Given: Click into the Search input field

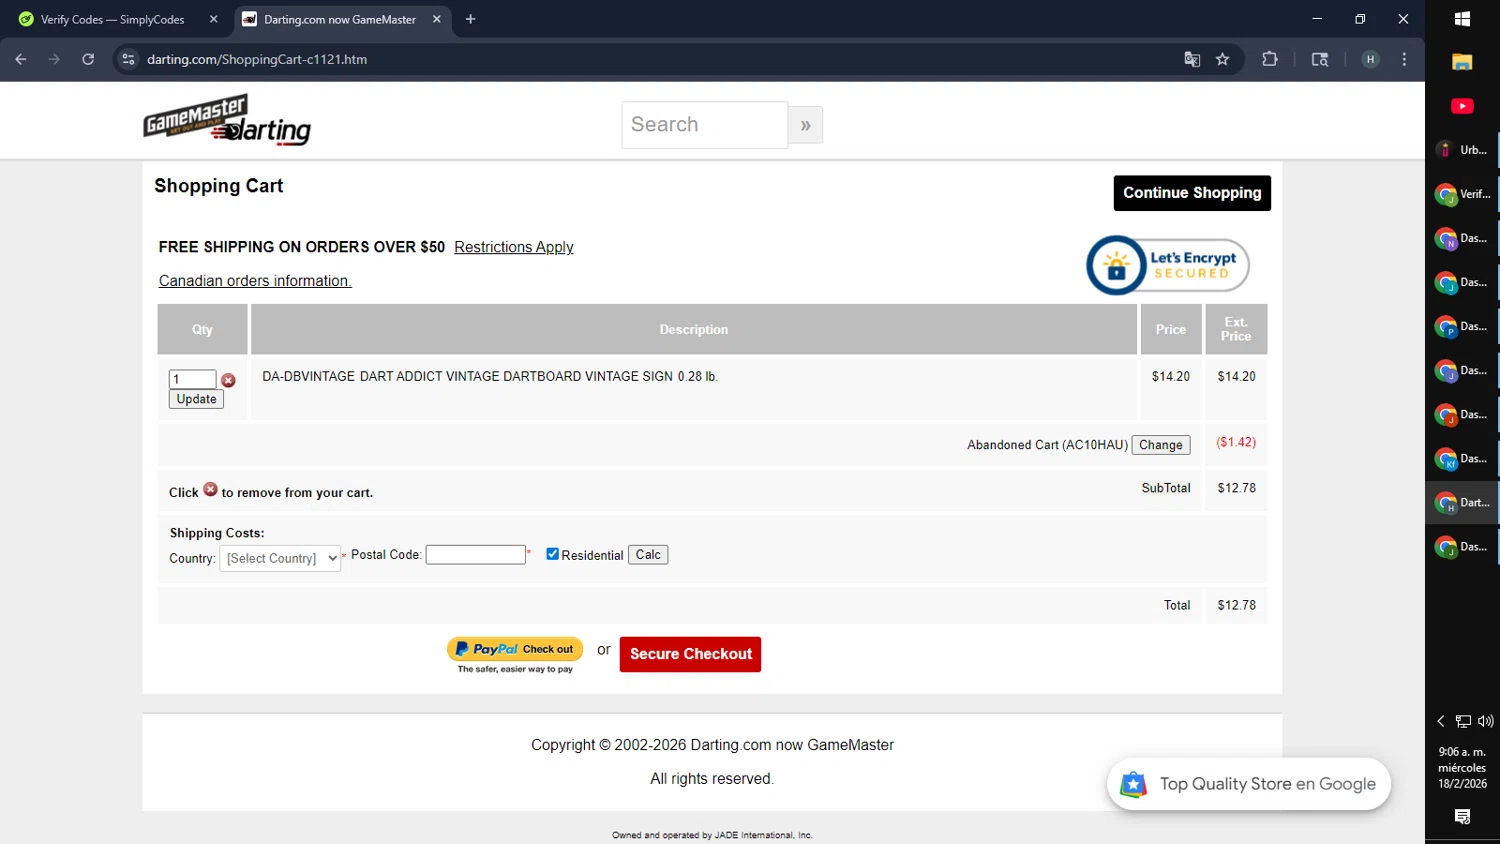Looking at the screenshot, I should click(705, 125).
